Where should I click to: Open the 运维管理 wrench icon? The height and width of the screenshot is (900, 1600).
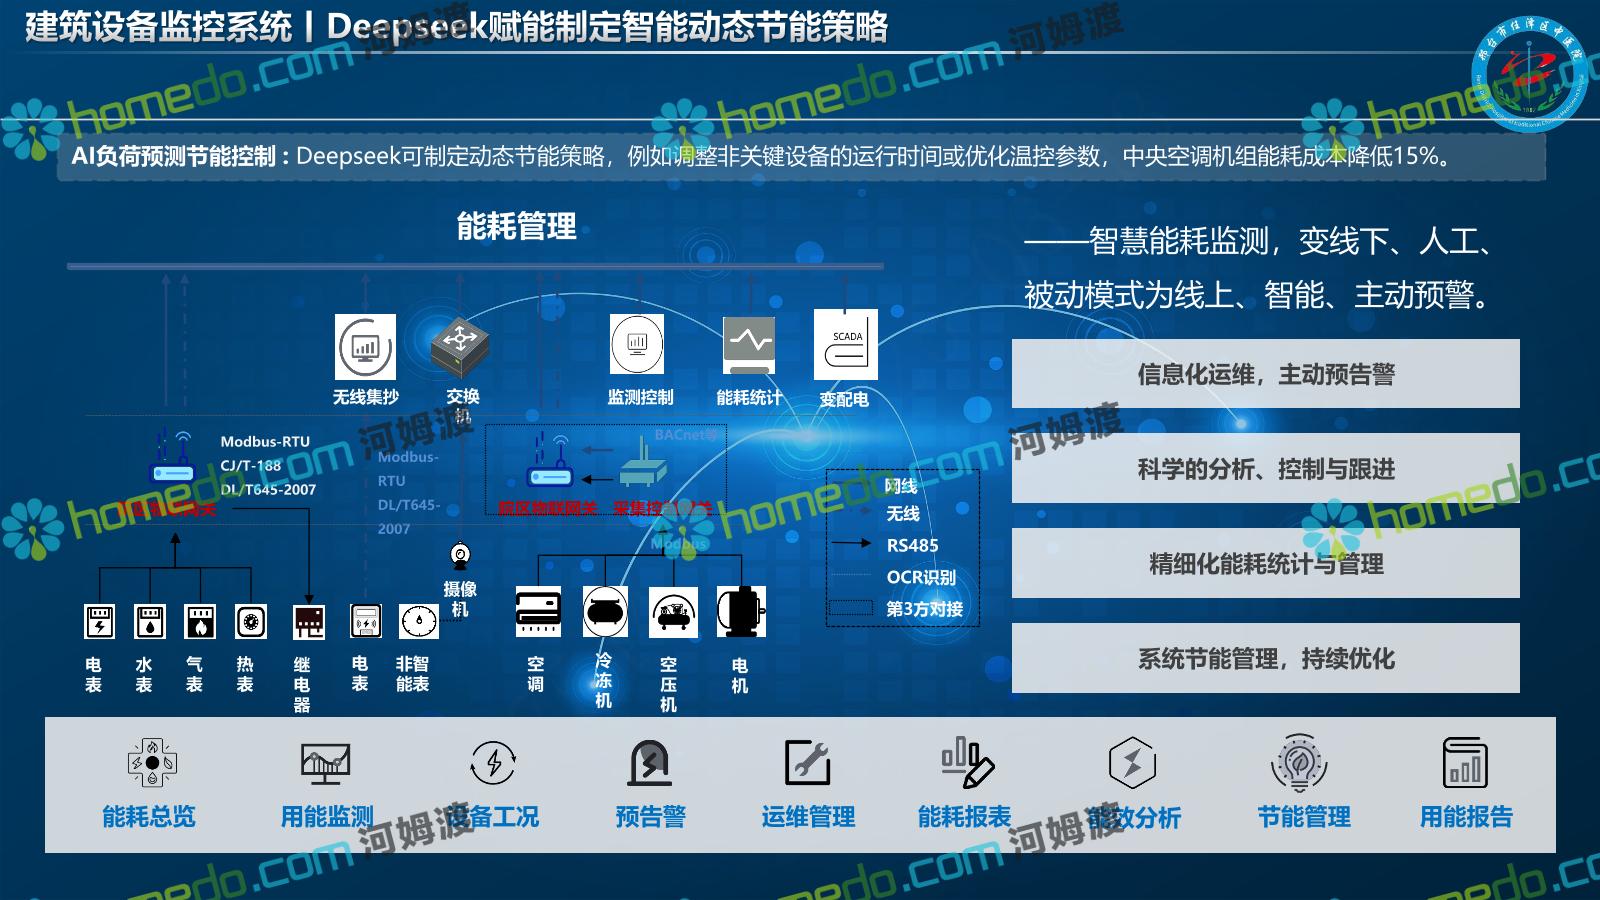tap(808, 763)
